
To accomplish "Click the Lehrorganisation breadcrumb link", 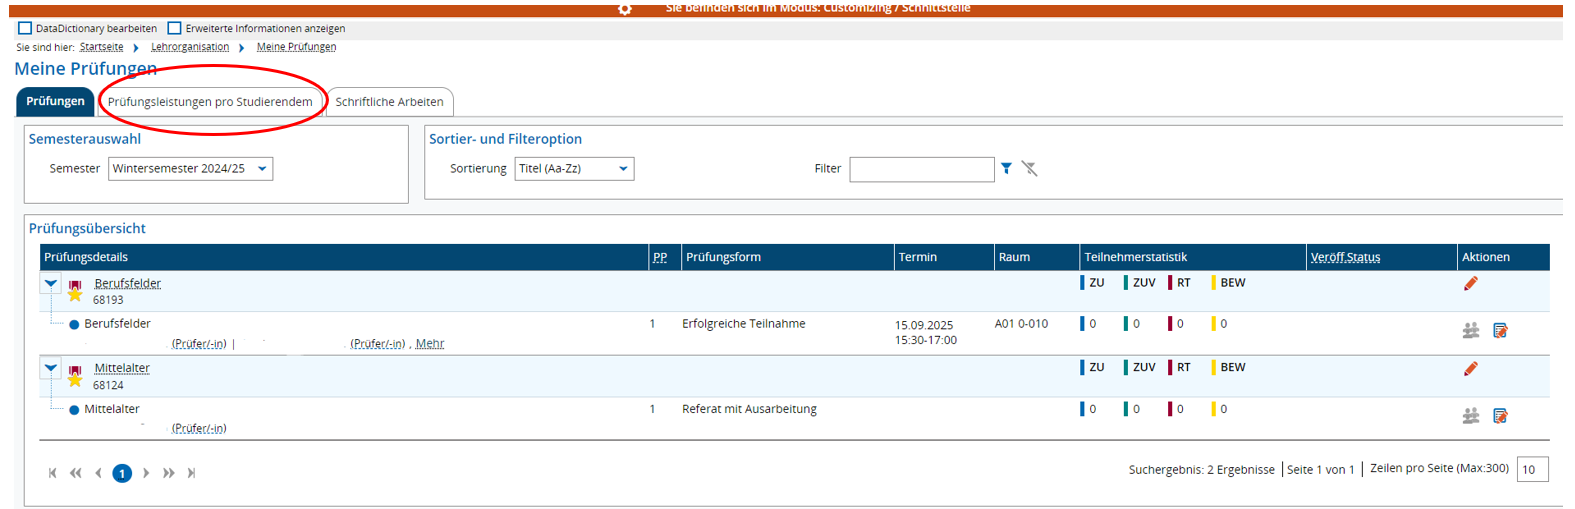I will (x=190, y=47).
